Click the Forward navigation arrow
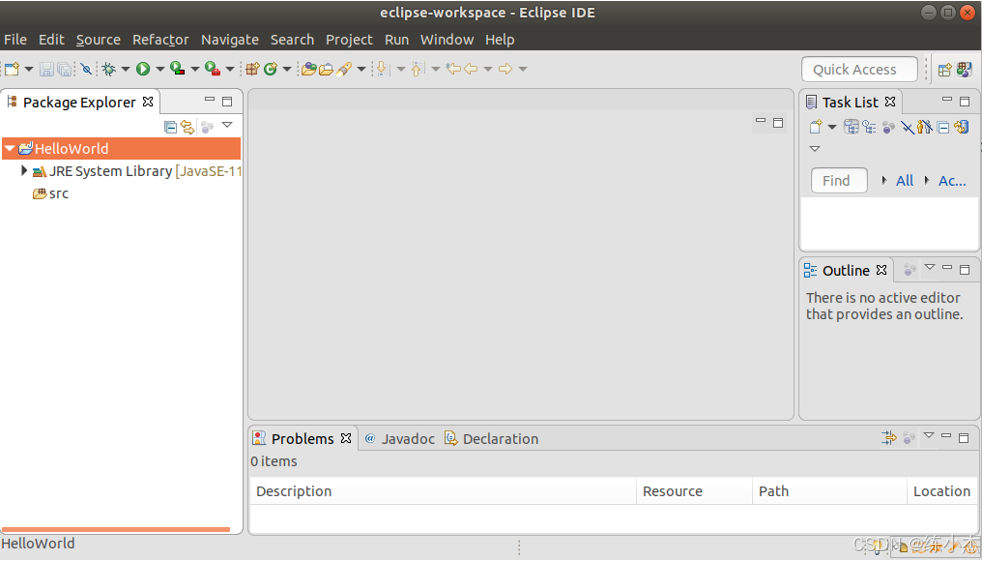Viewport: 984px width, 562px height. coord(505,69)
